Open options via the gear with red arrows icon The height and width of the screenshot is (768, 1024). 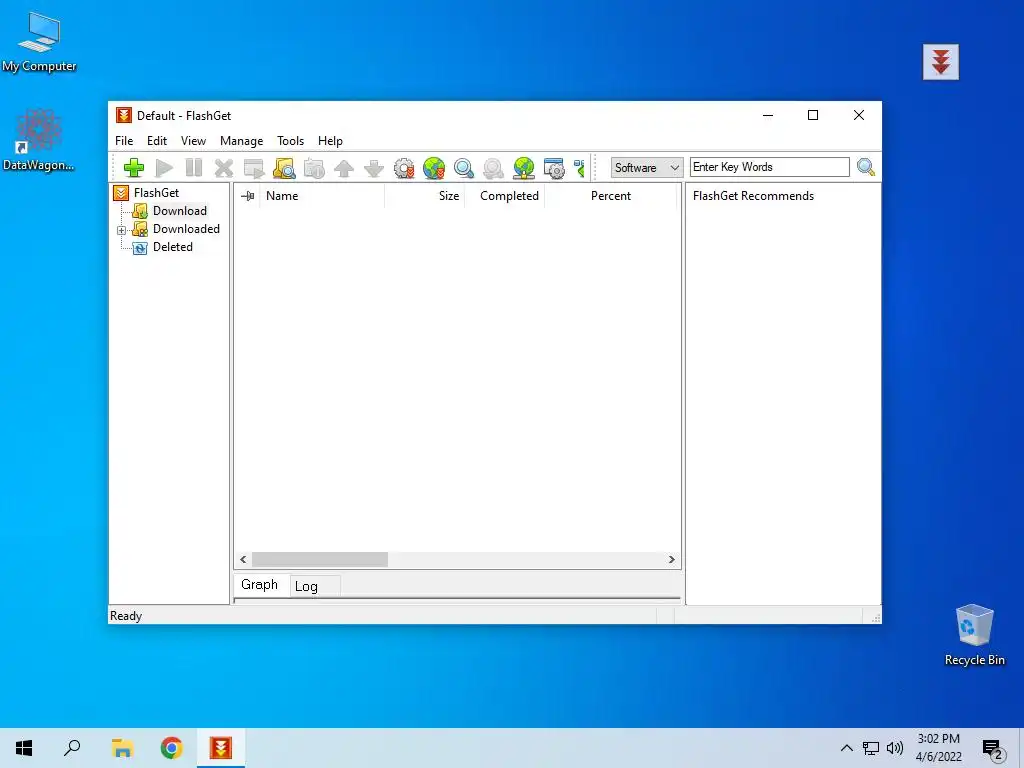pos(404,168)
